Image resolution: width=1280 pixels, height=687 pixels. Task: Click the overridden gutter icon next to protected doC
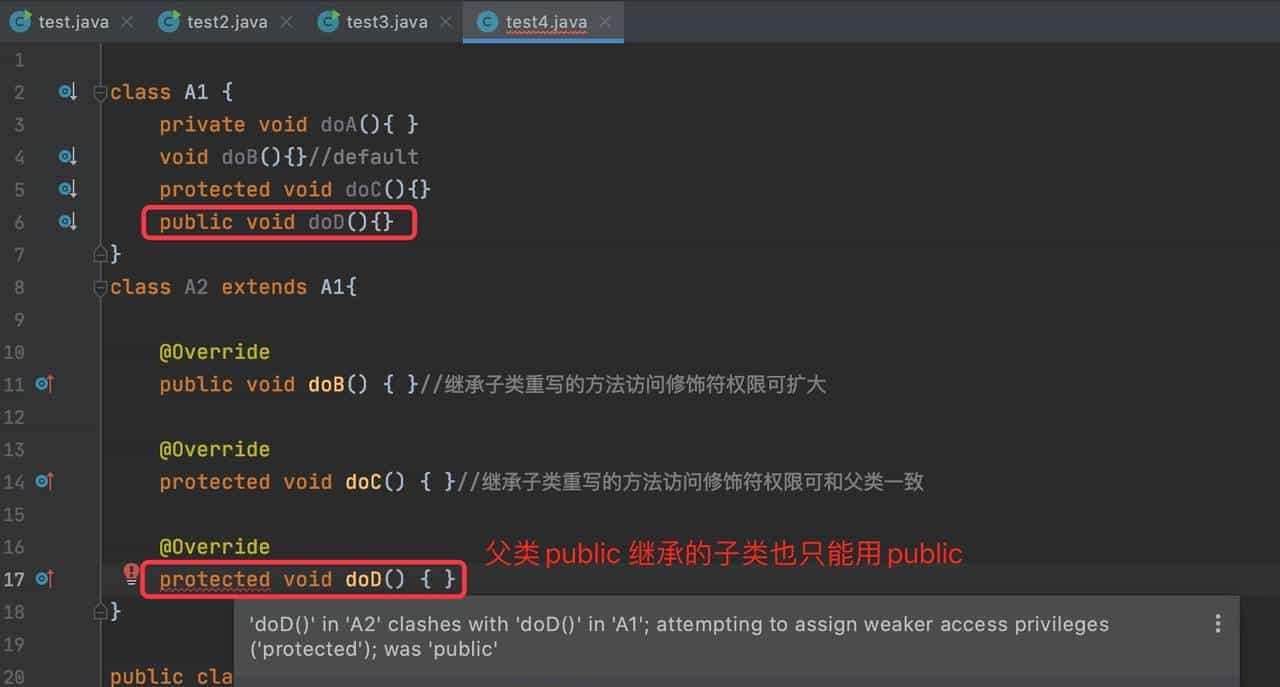pyautogui.click(x=66, y=189)
